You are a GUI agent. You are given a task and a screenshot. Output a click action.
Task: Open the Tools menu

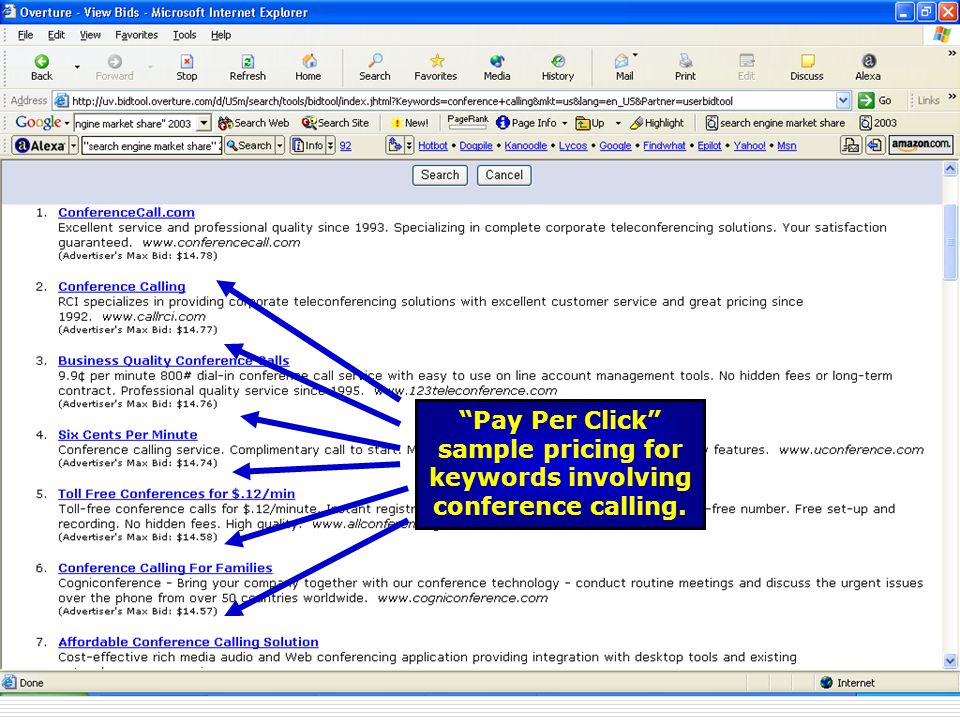(x=184, y=35)
